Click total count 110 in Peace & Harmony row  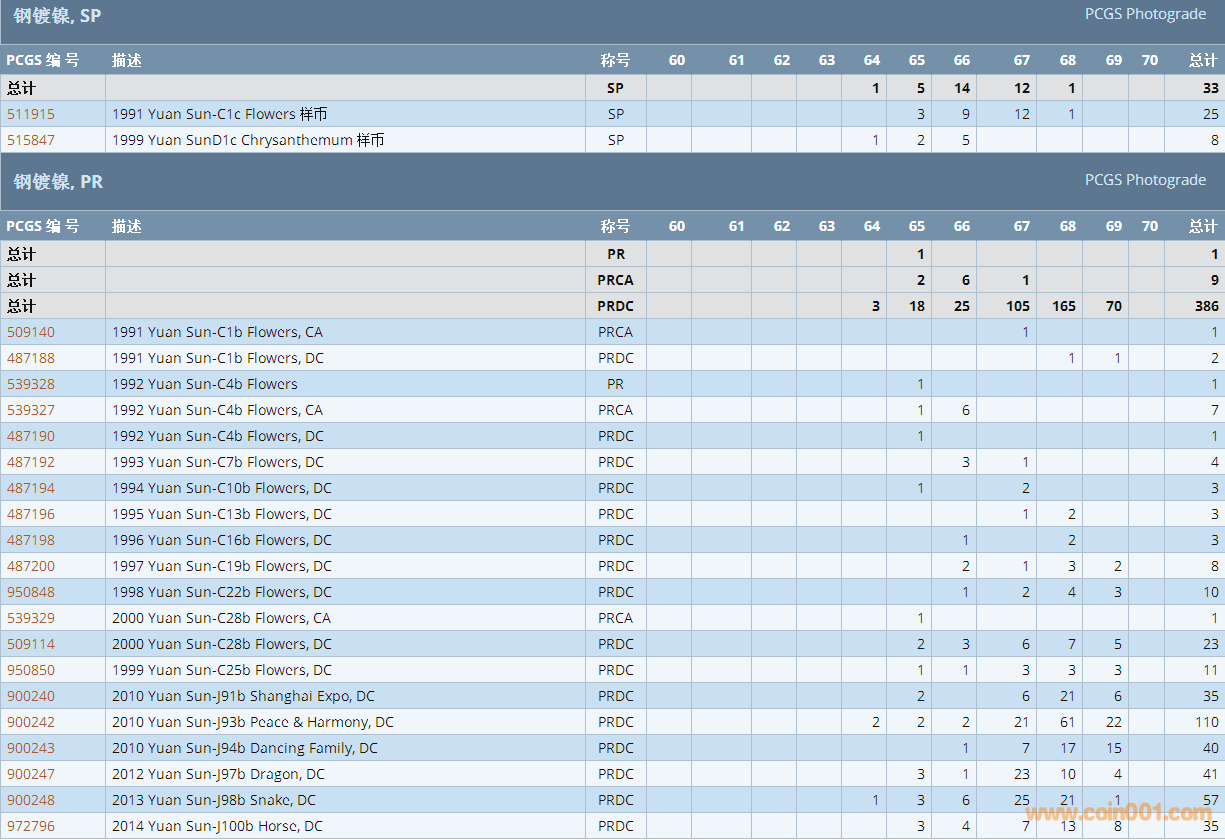tap(1206, 722)
